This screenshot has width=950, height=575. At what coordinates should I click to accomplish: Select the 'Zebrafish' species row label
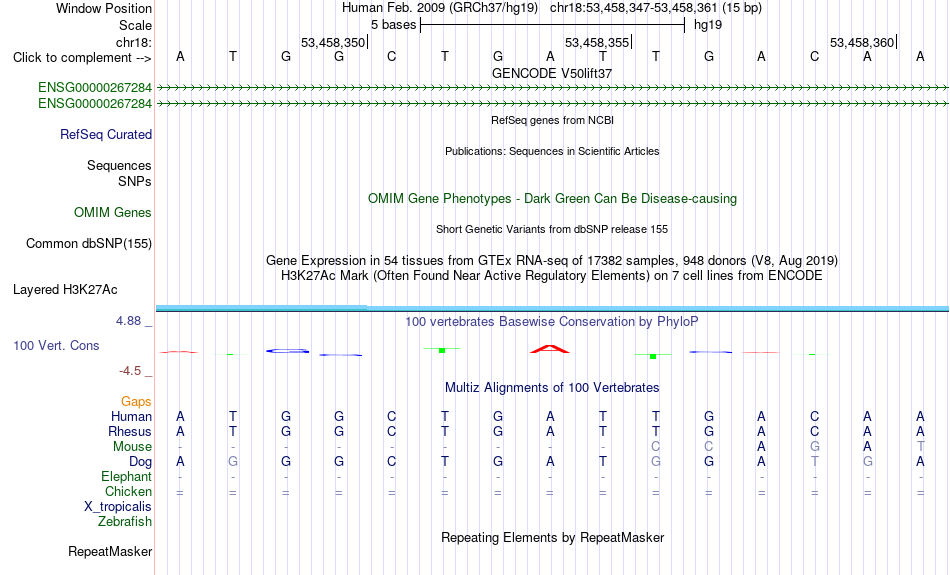125,522
